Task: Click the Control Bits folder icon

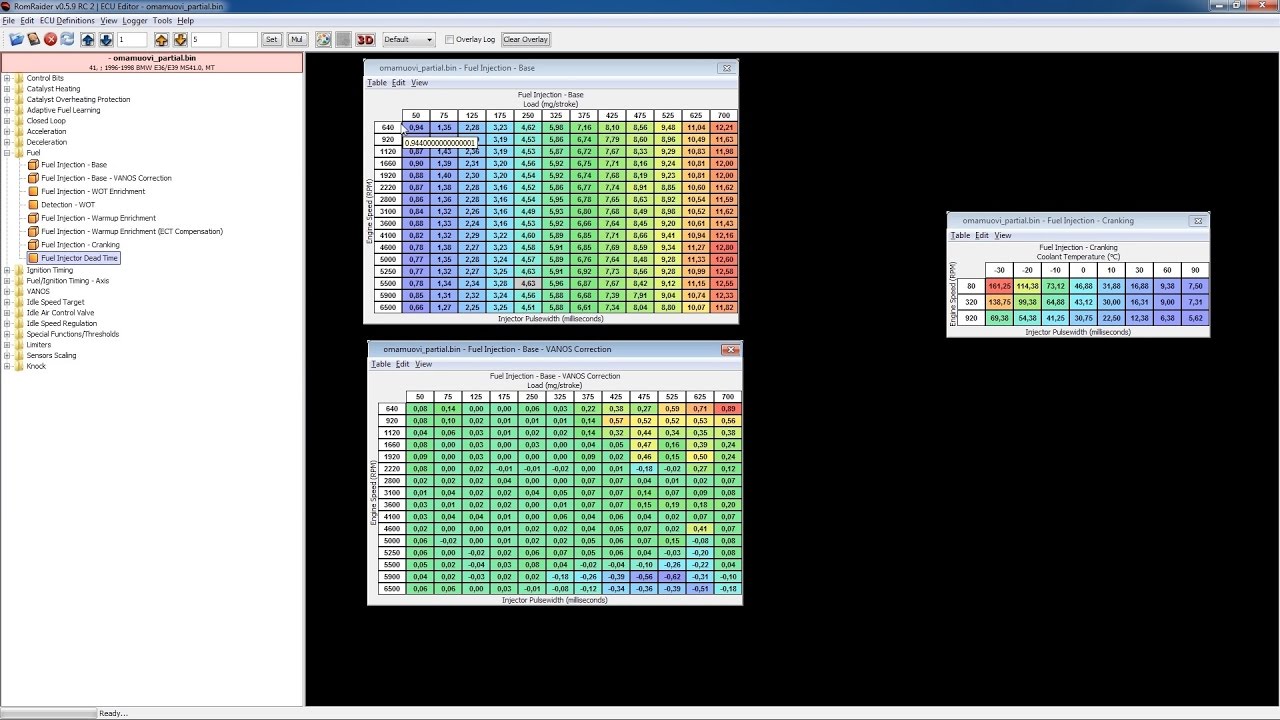Action: point(18,78)
